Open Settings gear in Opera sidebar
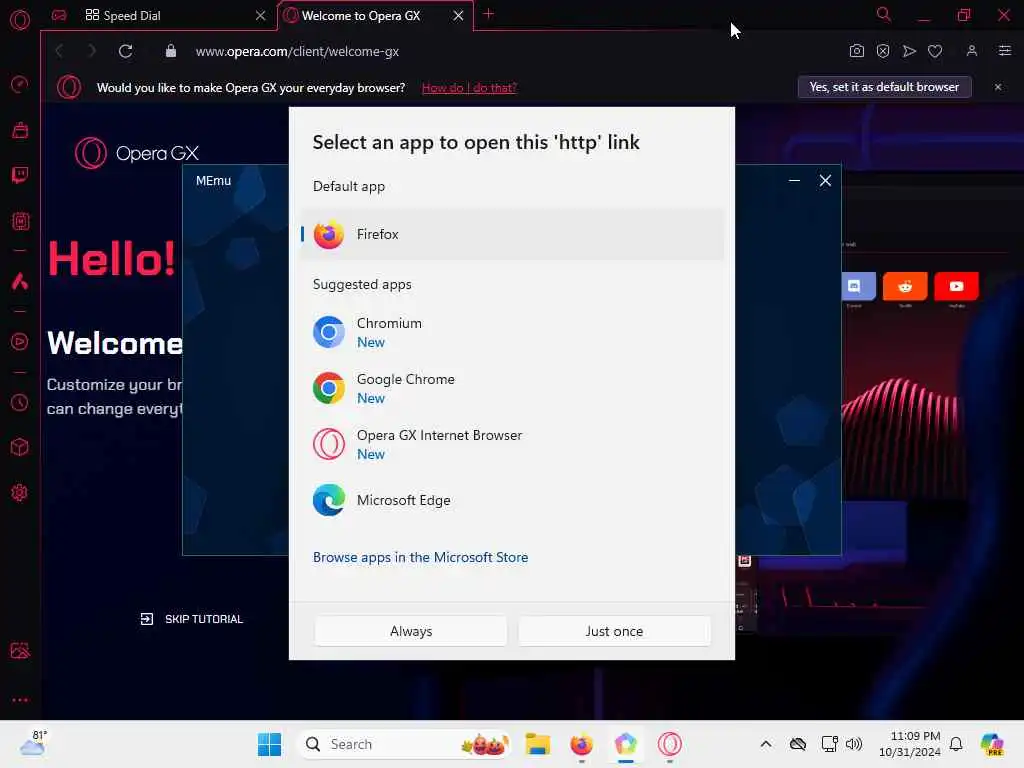1024x768 pixels. (x=20, y=492)
